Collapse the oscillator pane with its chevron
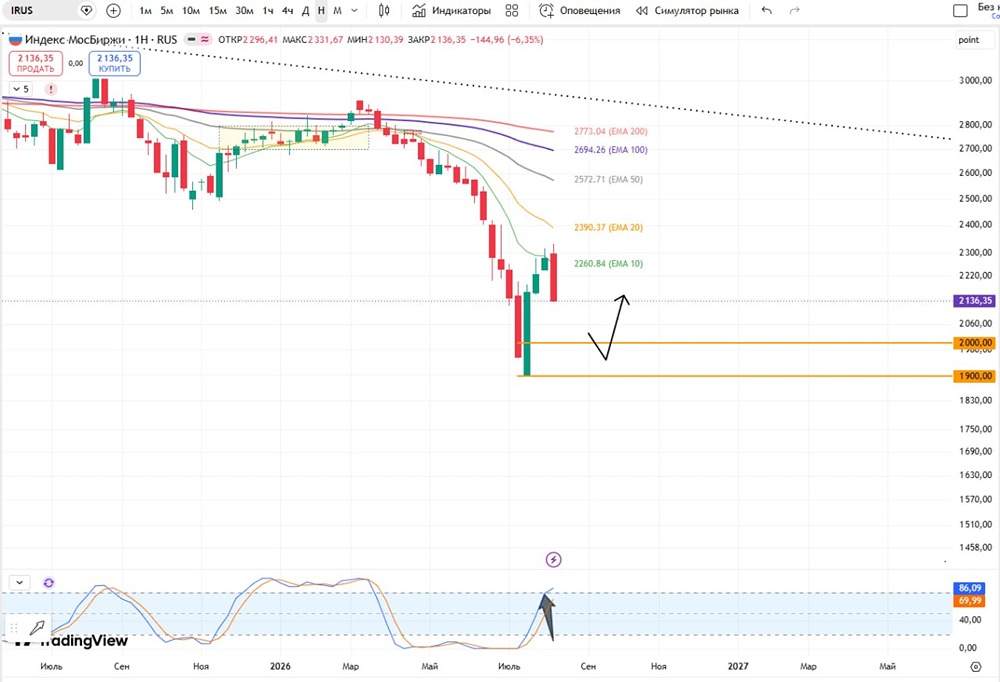Image resolution: width=1000 pixels, height=682 pixels. [x=20, y=582]
